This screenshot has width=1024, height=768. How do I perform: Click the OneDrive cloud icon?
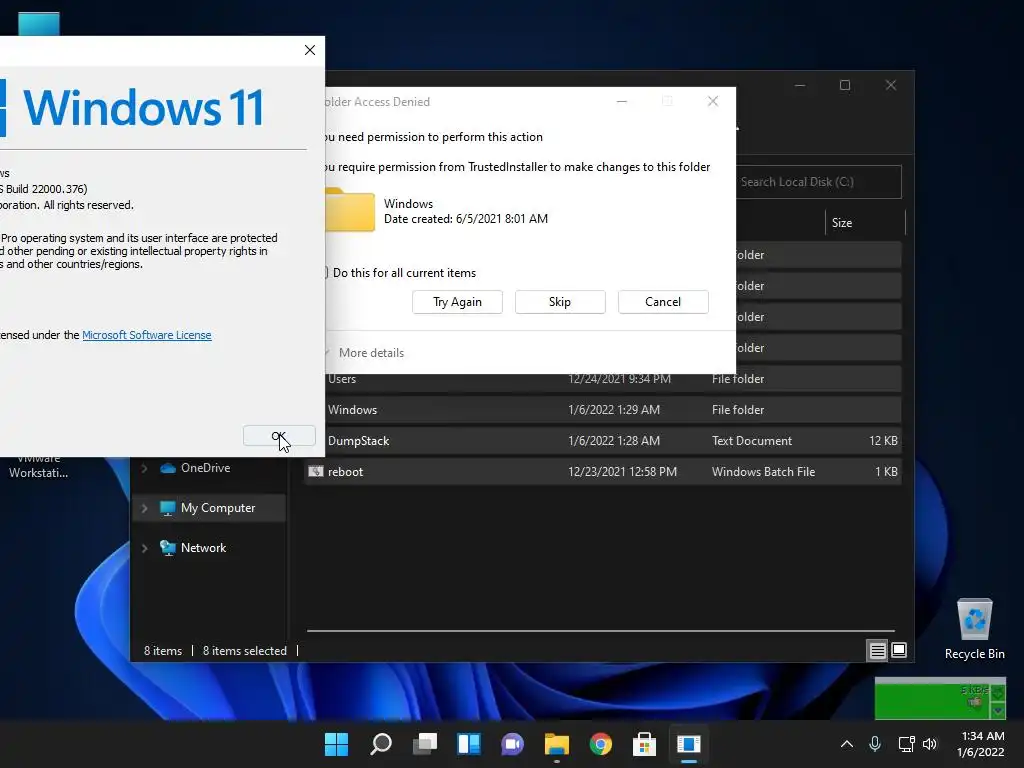[168, 468]
